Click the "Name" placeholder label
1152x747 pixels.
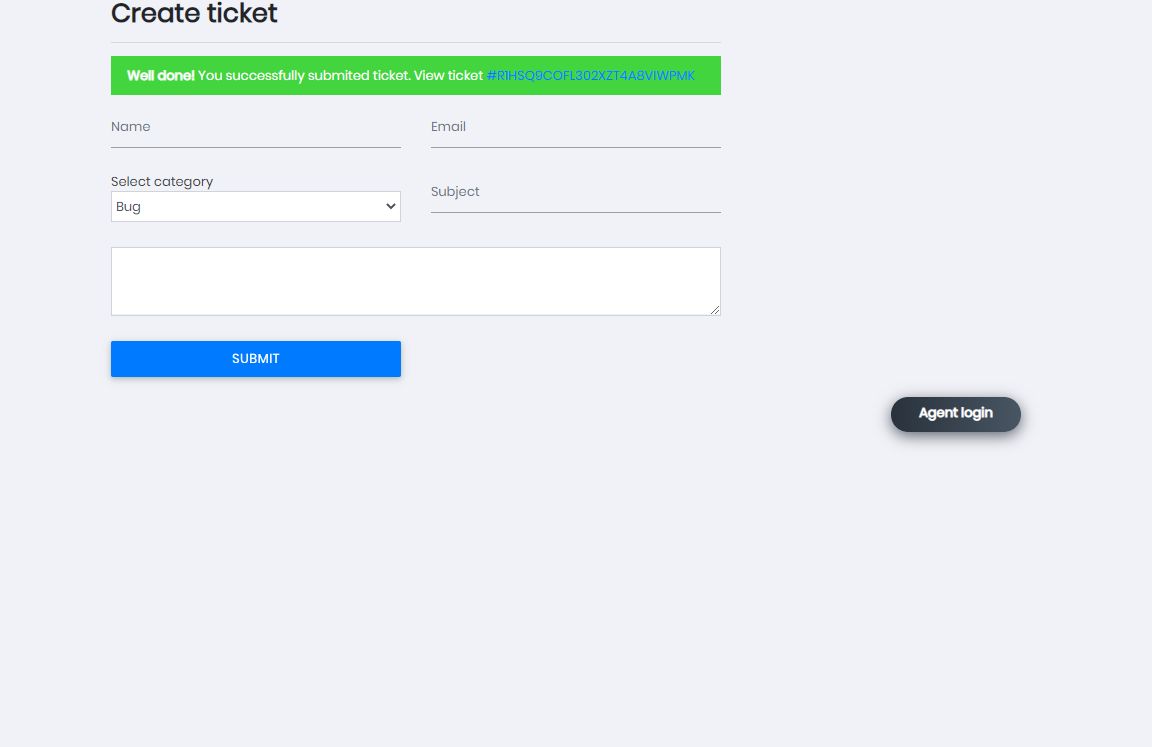point(131,127)
